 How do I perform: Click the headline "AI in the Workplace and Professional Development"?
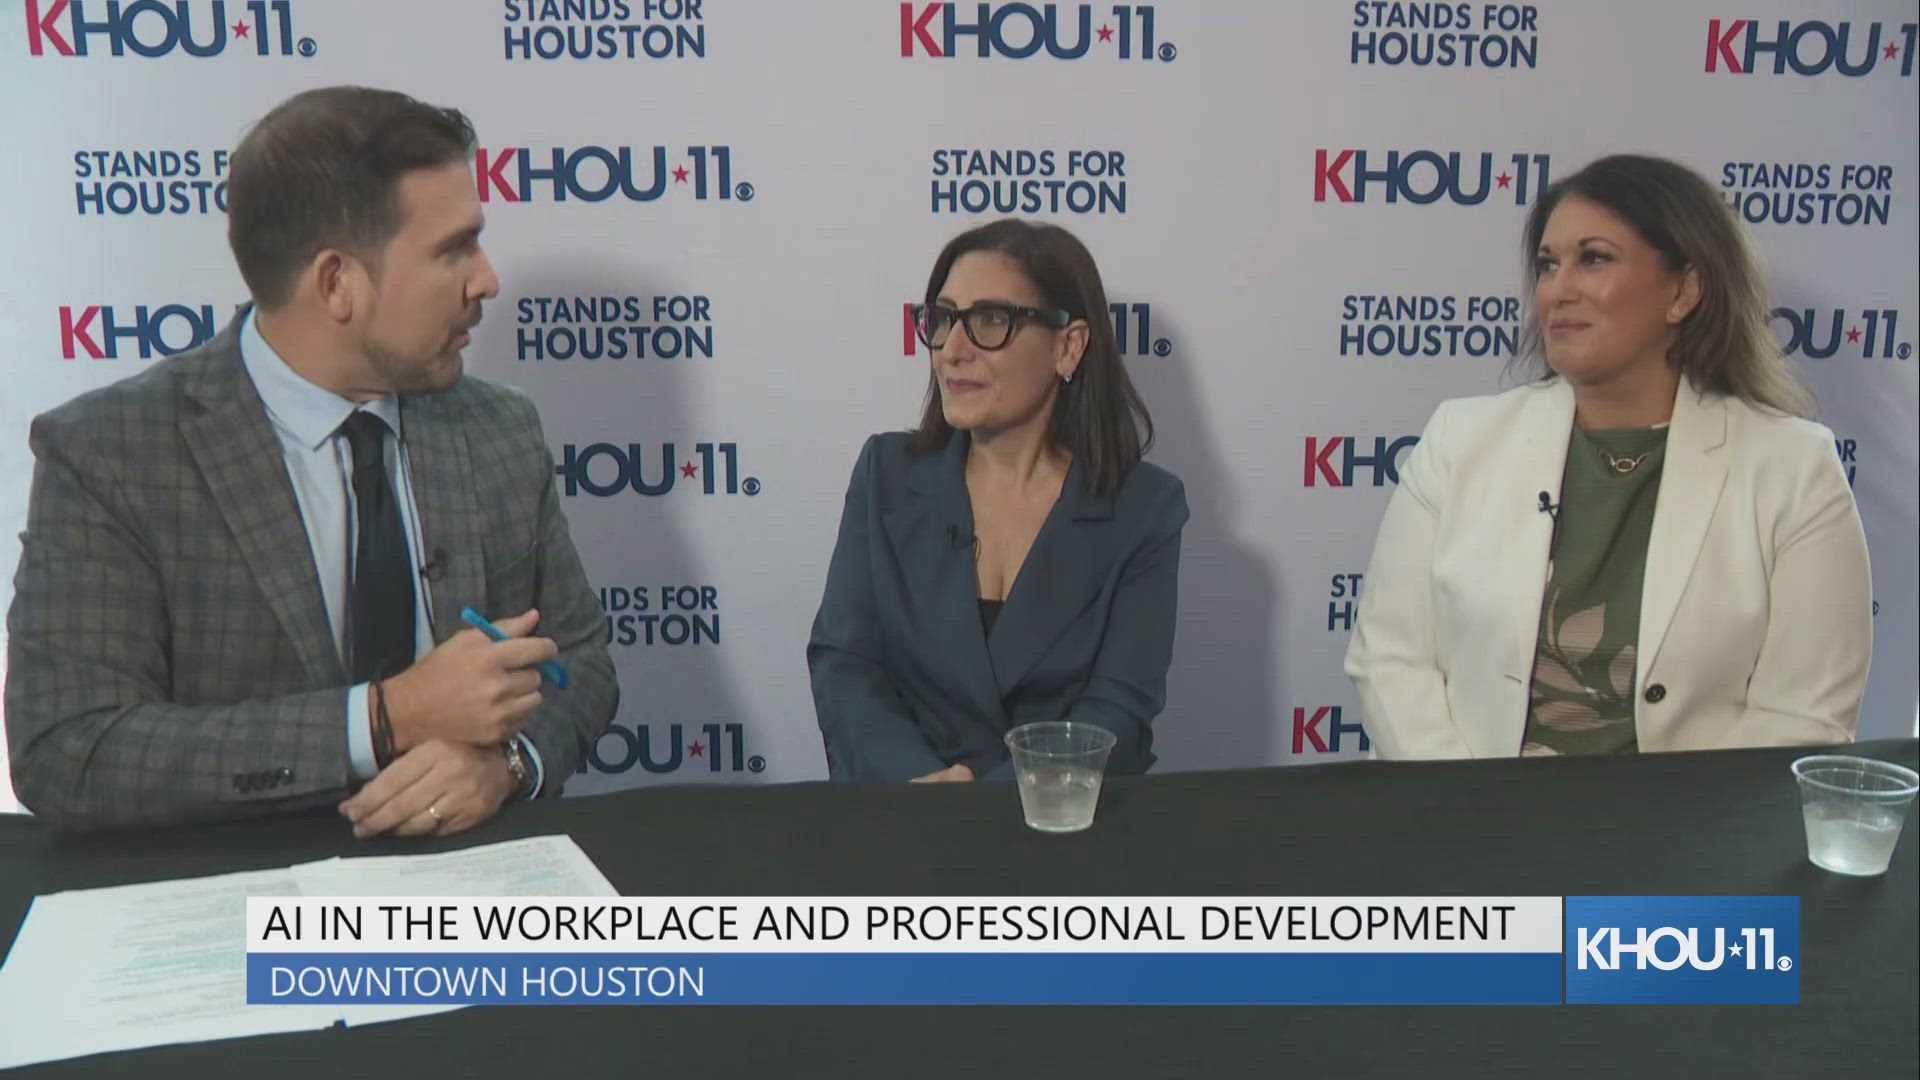[x=888, y=924]
